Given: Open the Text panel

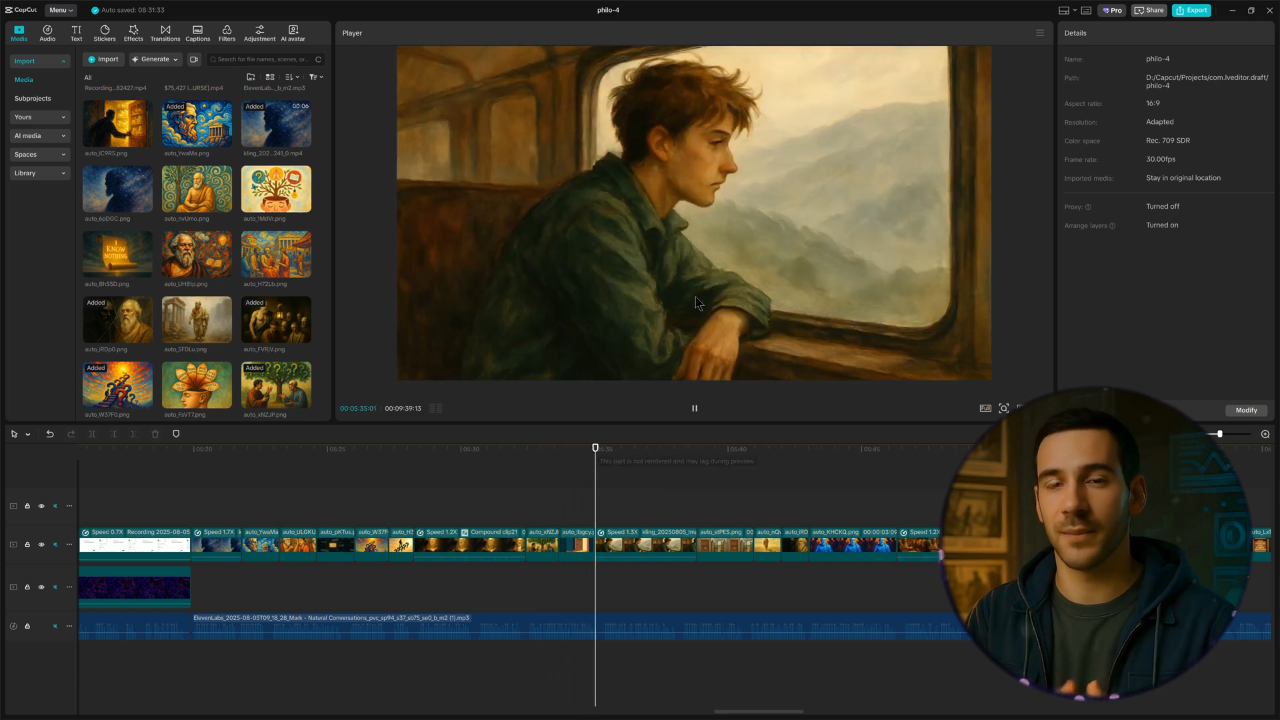Looking at the screenshot, I should pyautogui.click(x=76, y=33).
